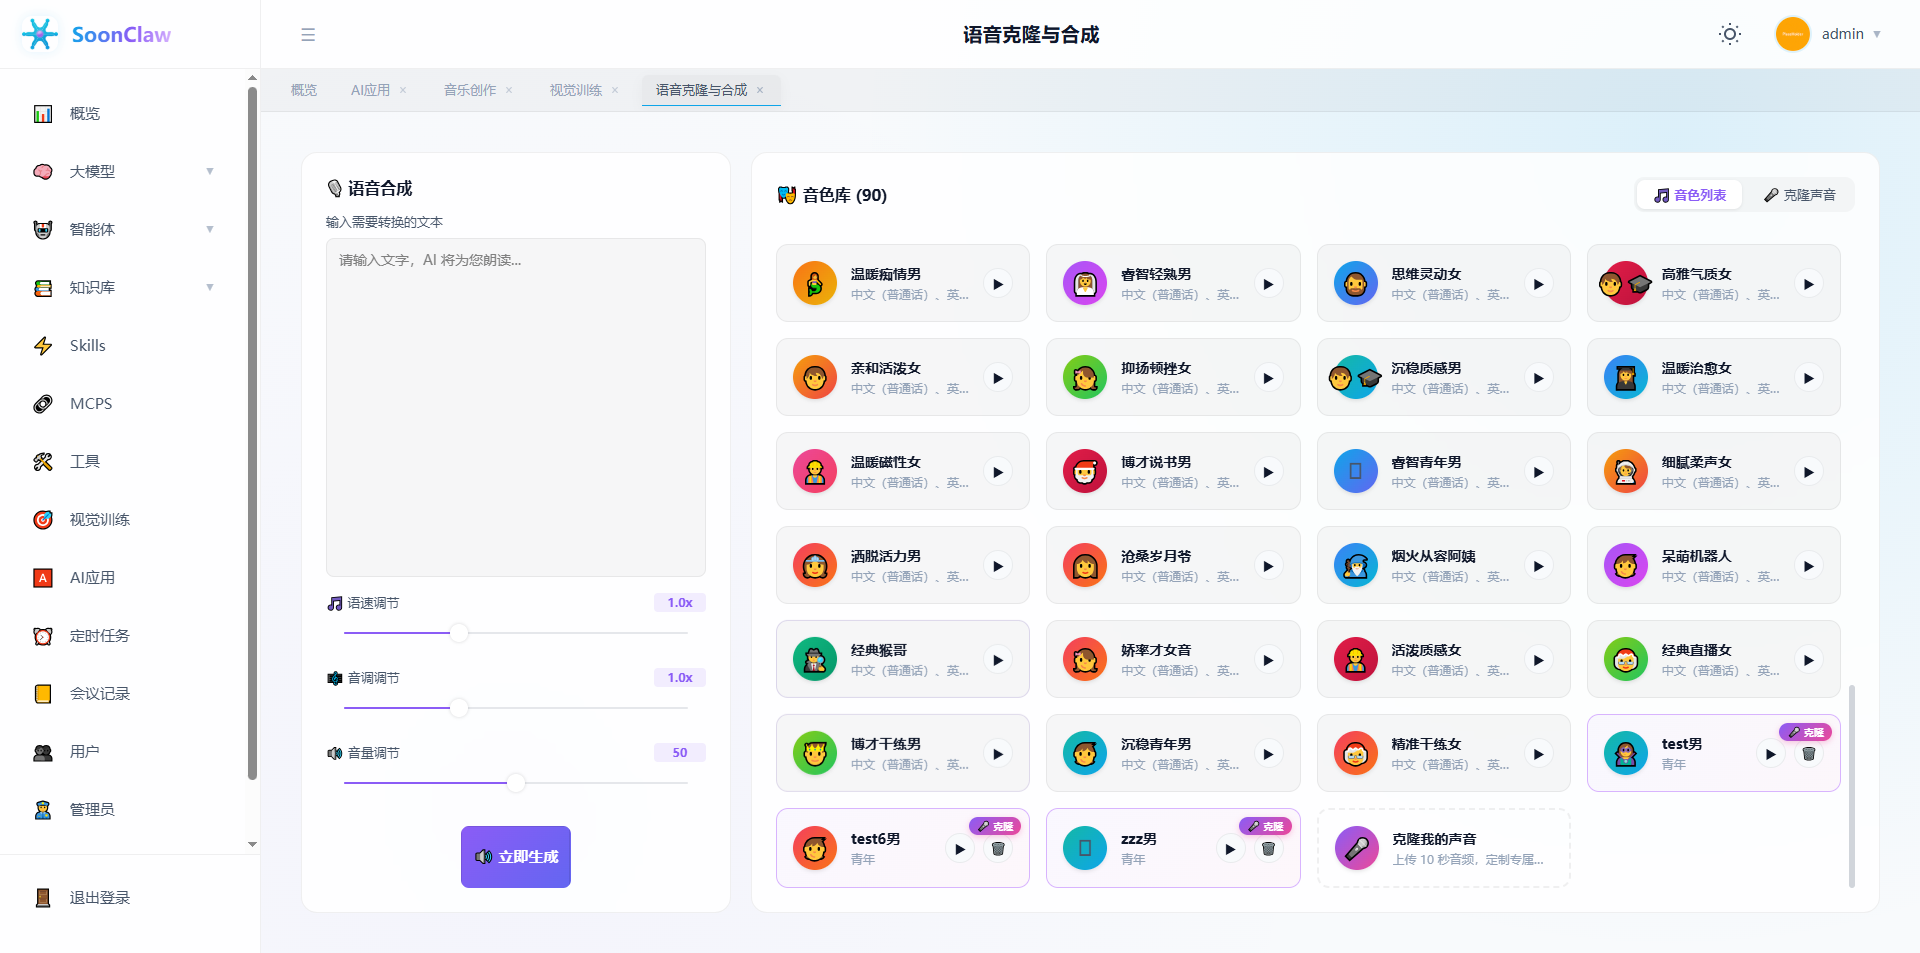Expand the 智能体 sidebar menu arrow

pyautogui.click(x=210, y=229)
